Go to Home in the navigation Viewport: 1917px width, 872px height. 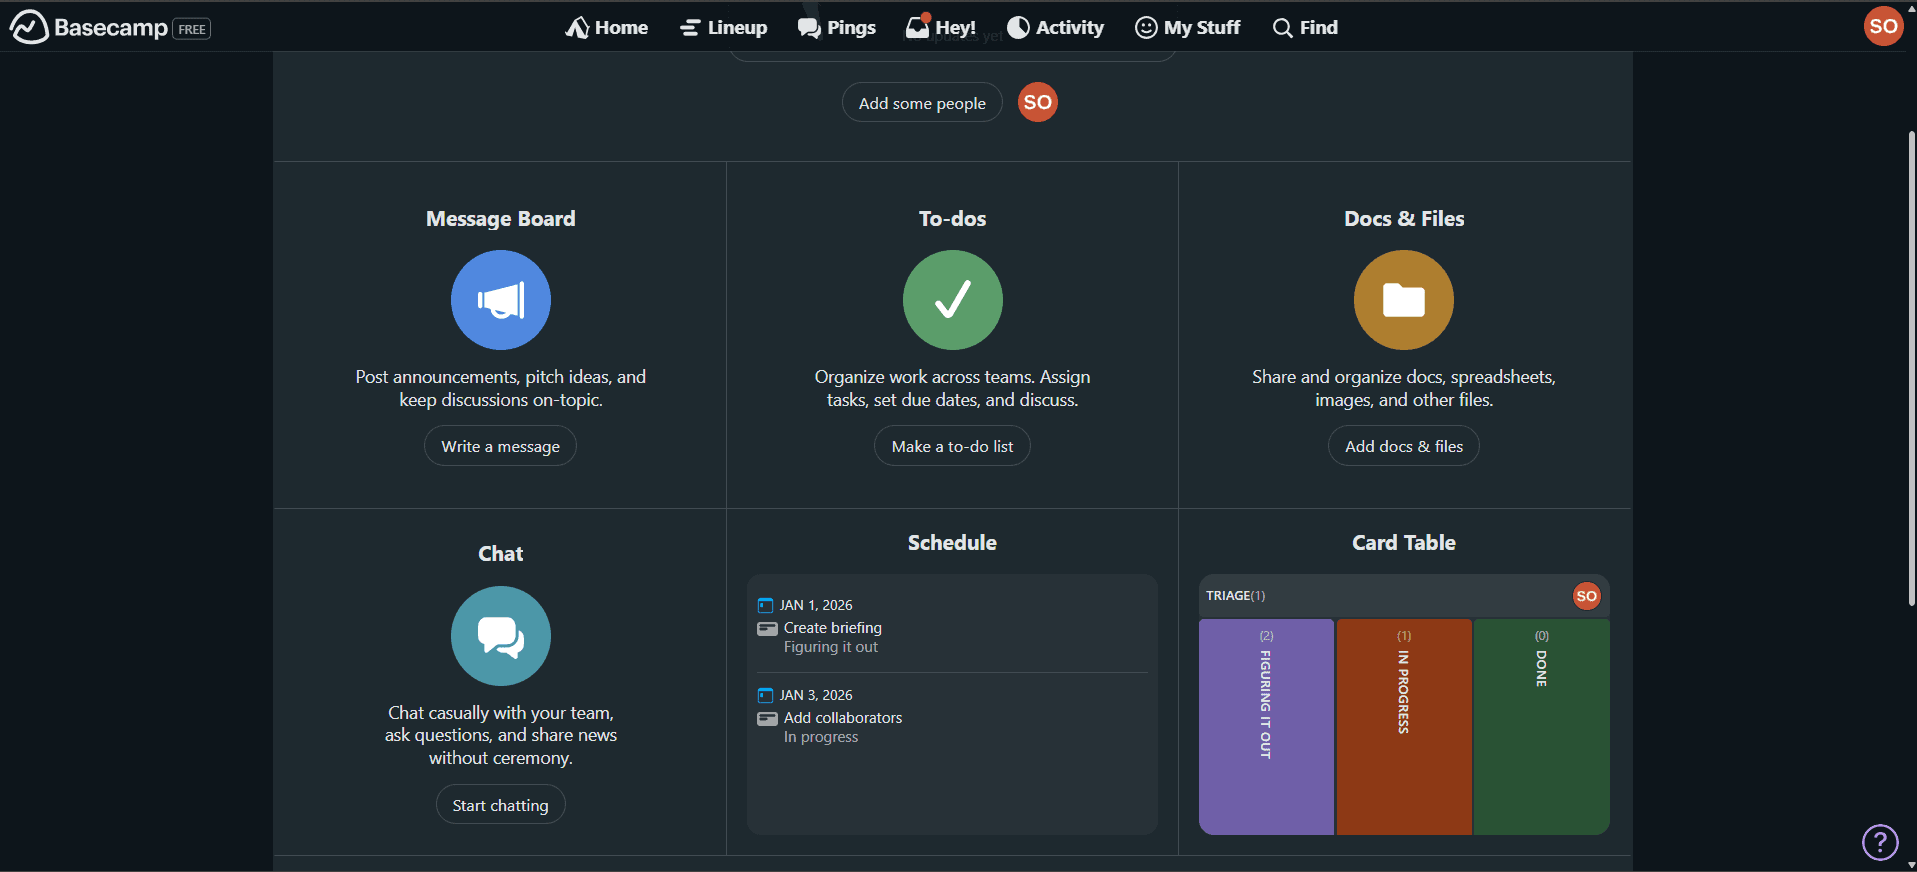tap(606, 28)
